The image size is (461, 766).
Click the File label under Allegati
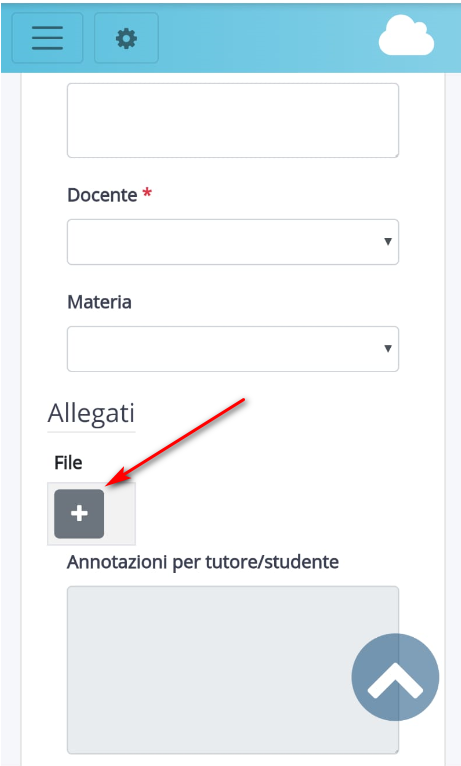click(68, 463)
